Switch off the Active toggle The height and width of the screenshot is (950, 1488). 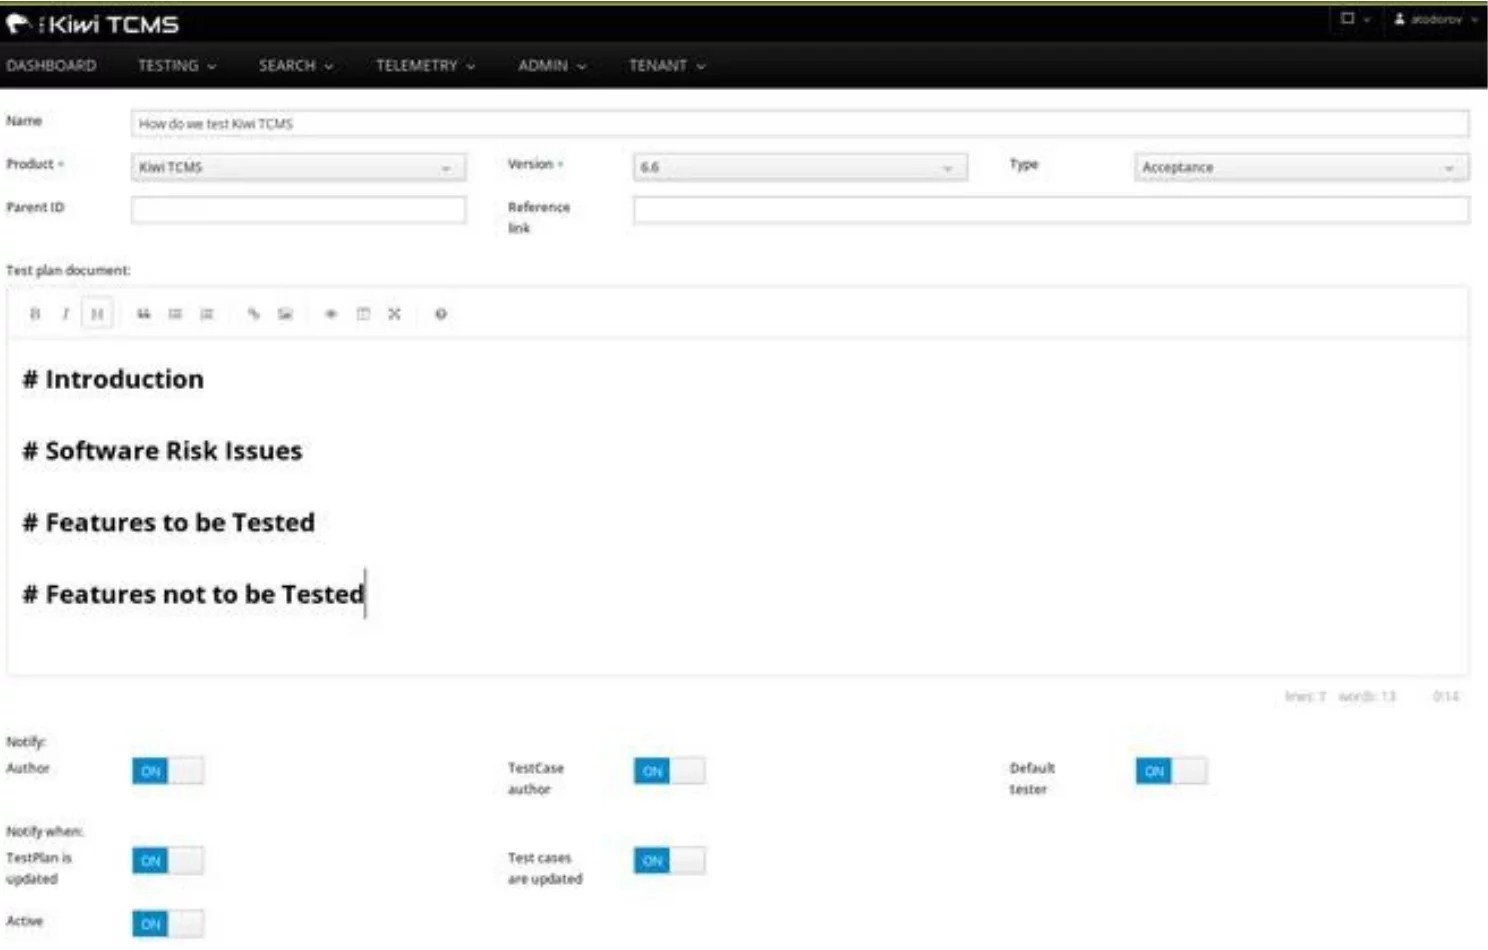click(168, 925)
